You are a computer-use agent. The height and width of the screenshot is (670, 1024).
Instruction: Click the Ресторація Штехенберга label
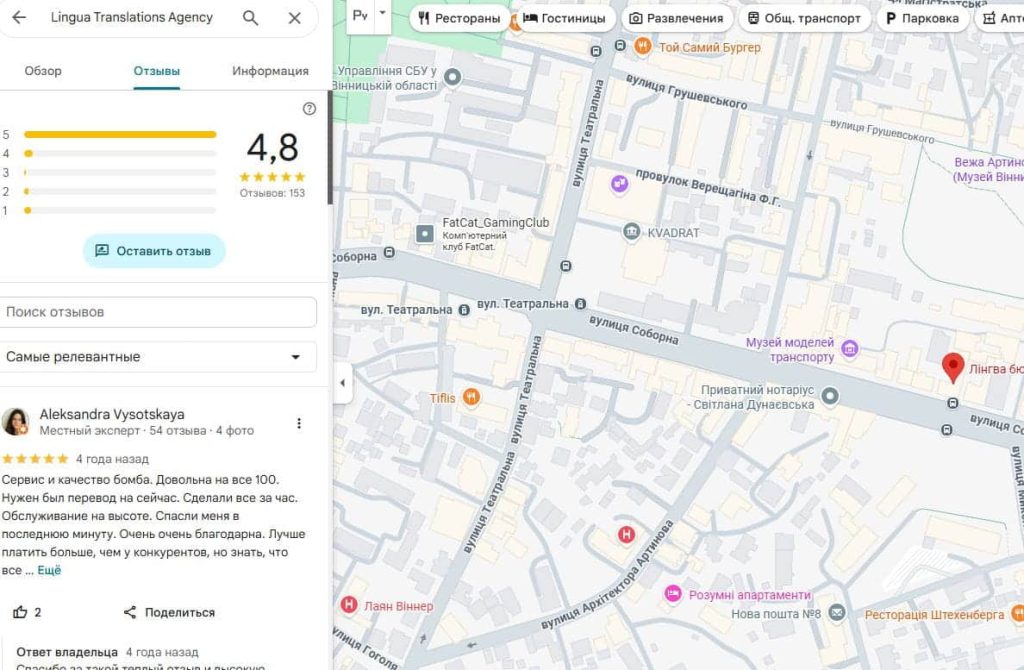click(935, 614)
